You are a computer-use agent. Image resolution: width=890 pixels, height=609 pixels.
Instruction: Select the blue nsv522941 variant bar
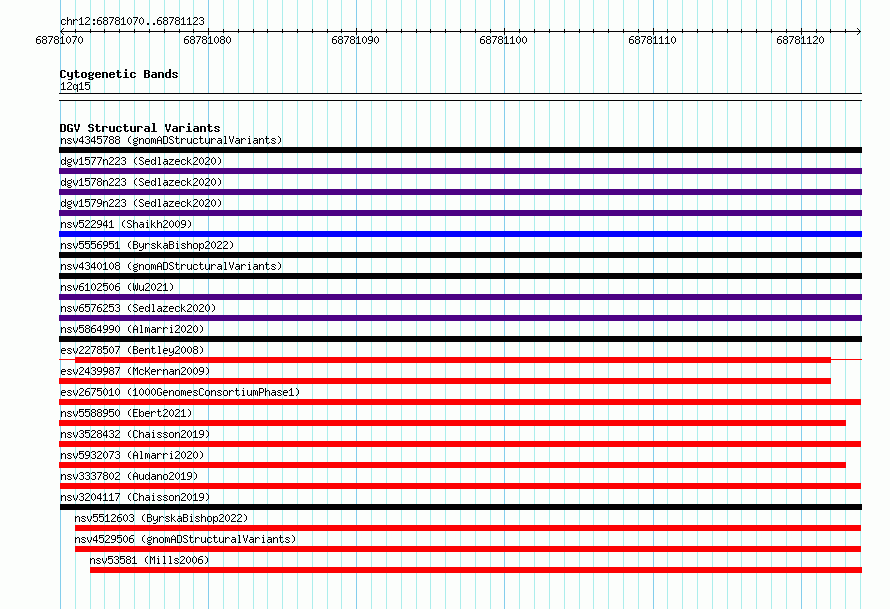point(460,234)
